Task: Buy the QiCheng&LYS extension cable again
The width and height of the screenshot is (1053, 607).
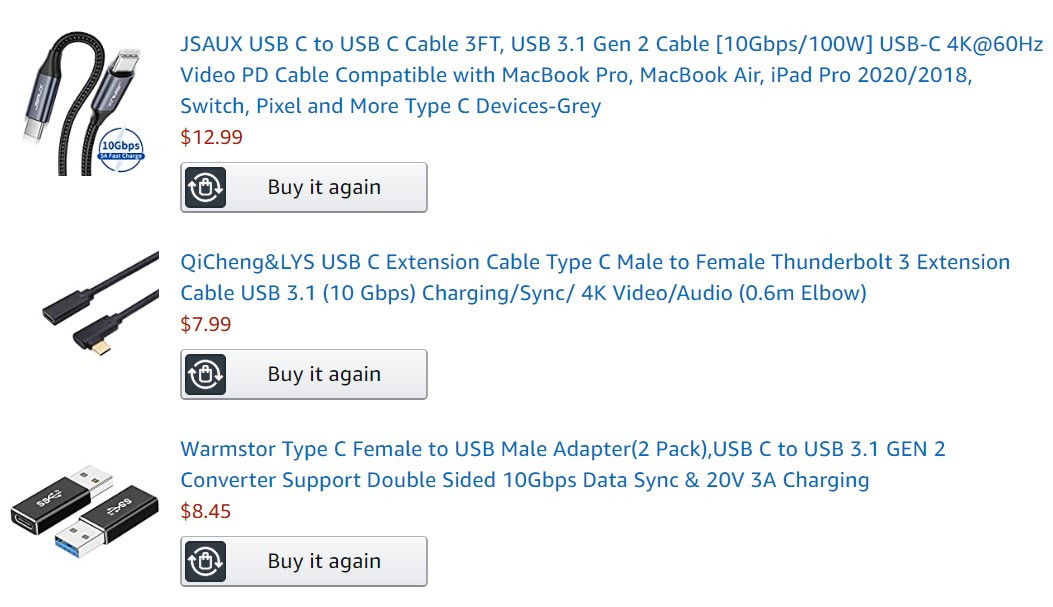Action: [304, 374]
